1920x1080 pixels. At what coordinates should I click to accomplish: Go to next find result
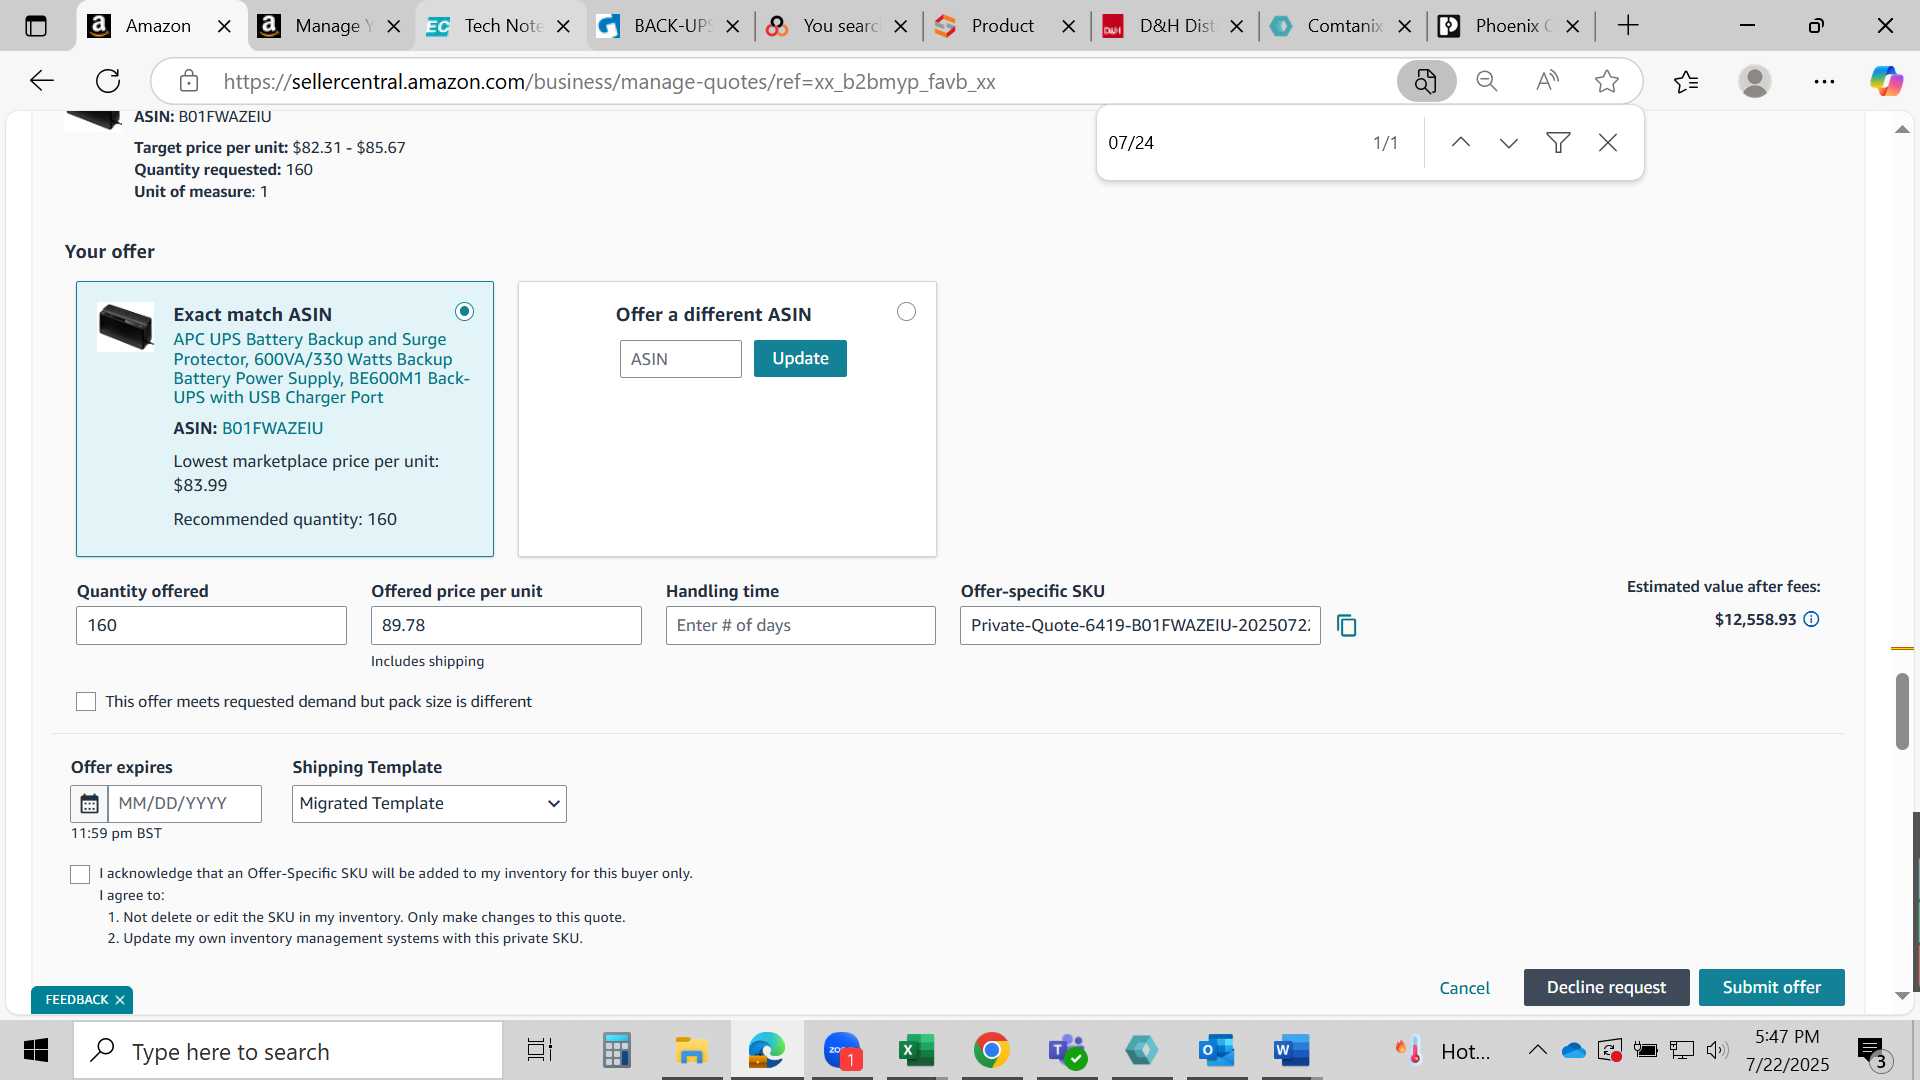pyautogui.click(x=1509, y=143)
